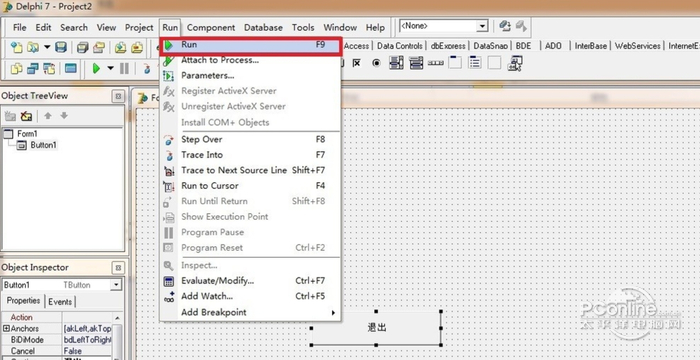Click the new item icon in Object TreeView
The width and height of the screenshot is (700, 360).
(x=10, y=116)
